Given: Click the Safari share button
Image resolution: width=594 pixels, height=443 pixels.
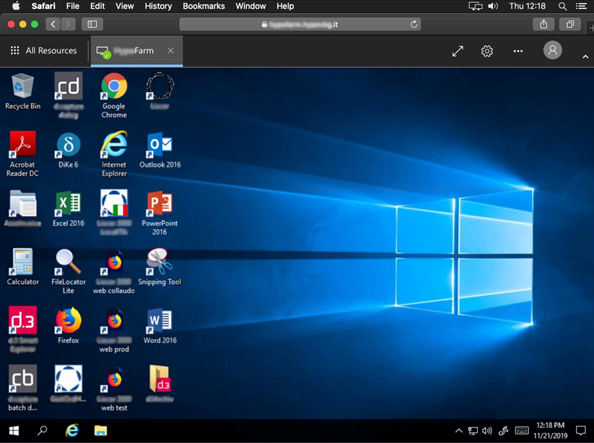Looking at the screenshot, I should point(544,24).
